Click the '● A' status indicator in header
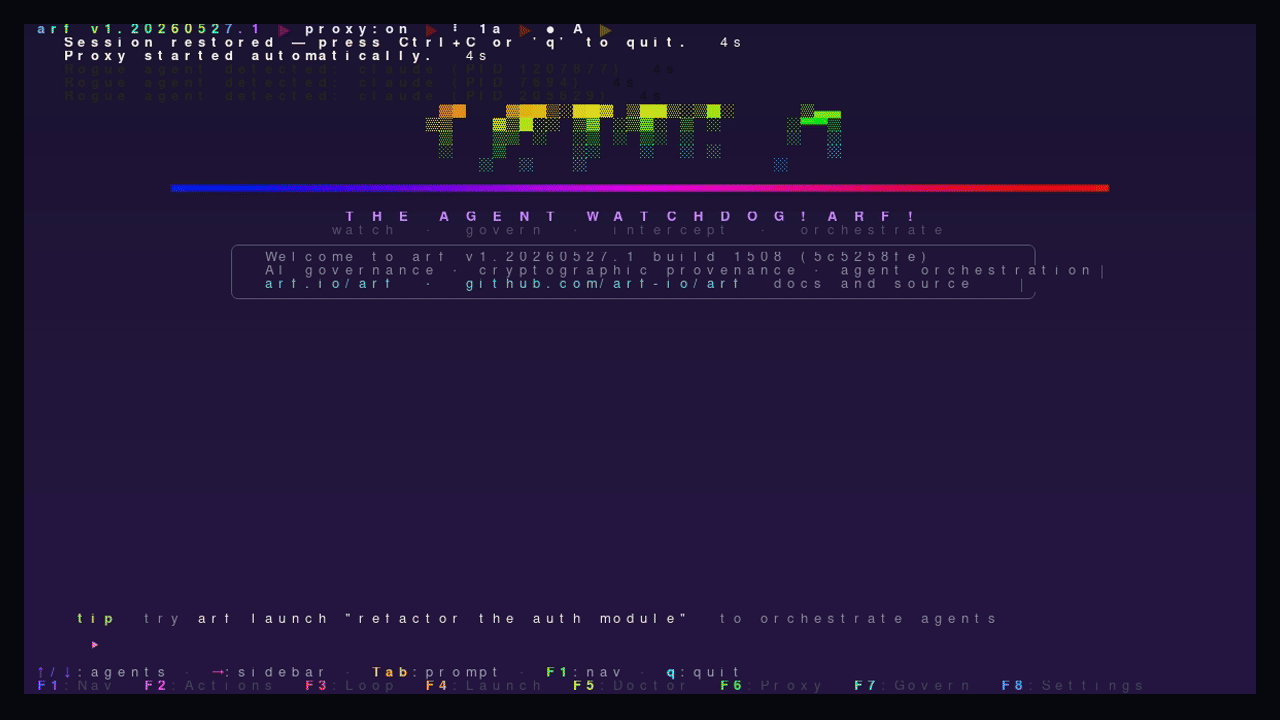 pyautogui.click(x=566, y=30)
